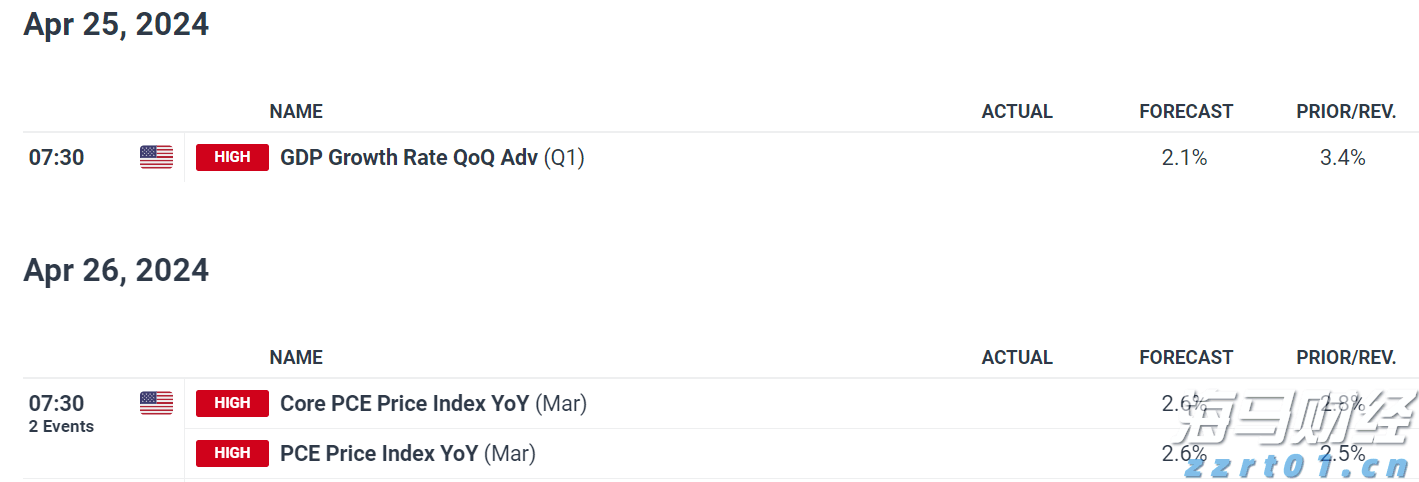Click the 3.4% prior value for GDP
This screenshot has height=482, width=1419.
pyautogui.click(x=1343, y=157)
